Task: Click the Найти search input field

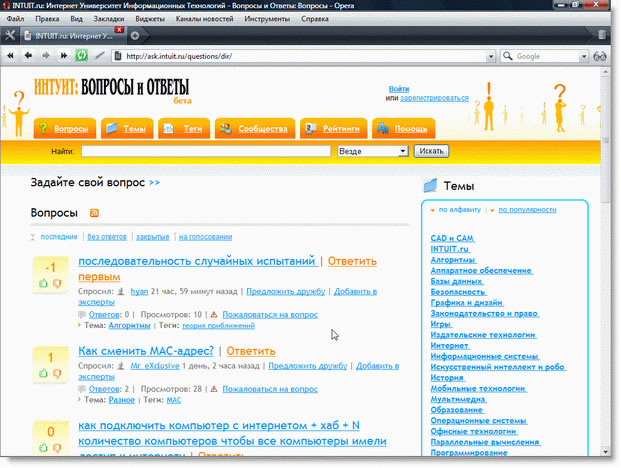Action: [206, 151]
